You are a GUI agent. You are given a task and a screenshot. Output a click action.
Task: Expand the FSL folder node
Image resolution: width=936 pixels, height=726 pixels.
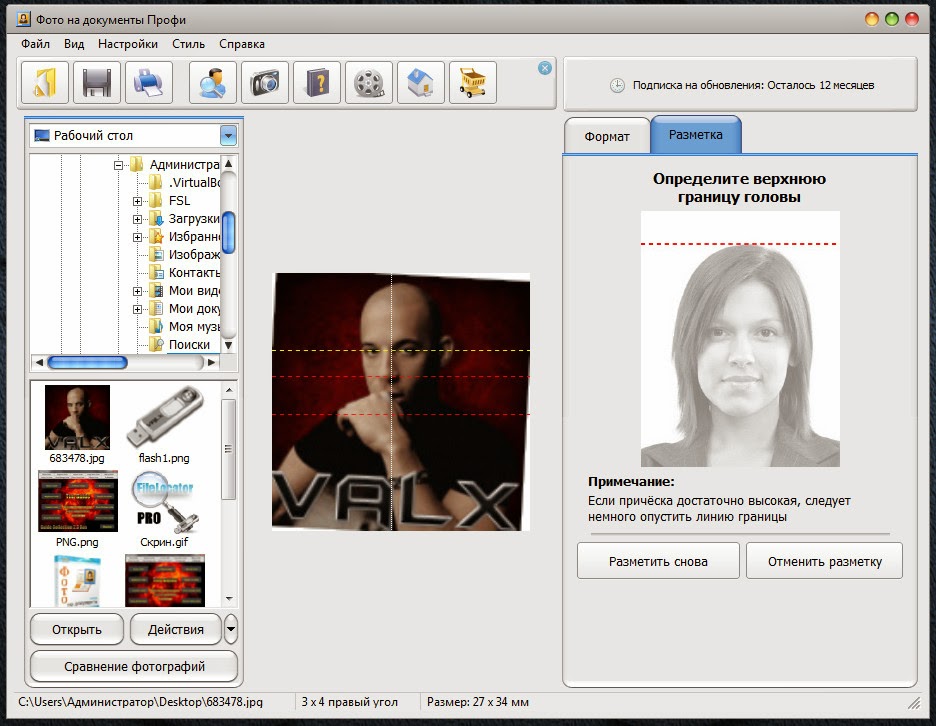pos(137,201)
